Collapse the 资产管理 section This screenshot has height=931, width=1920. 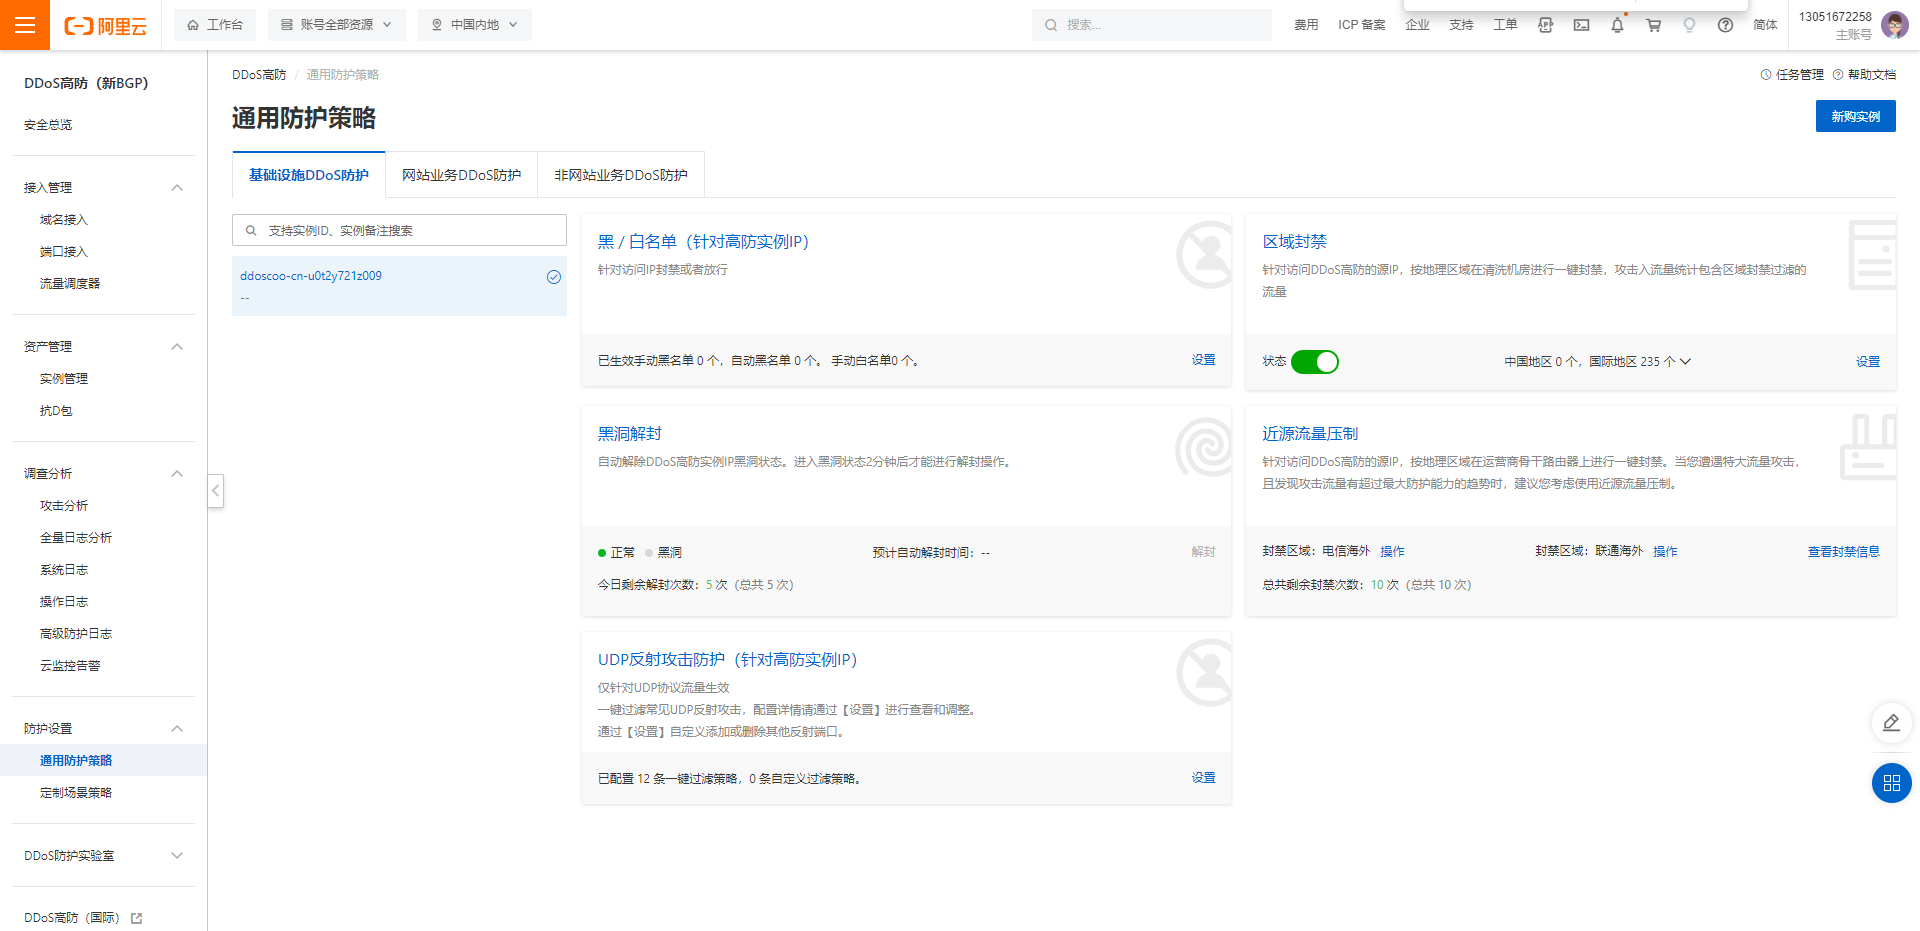[x=177, y=347]
